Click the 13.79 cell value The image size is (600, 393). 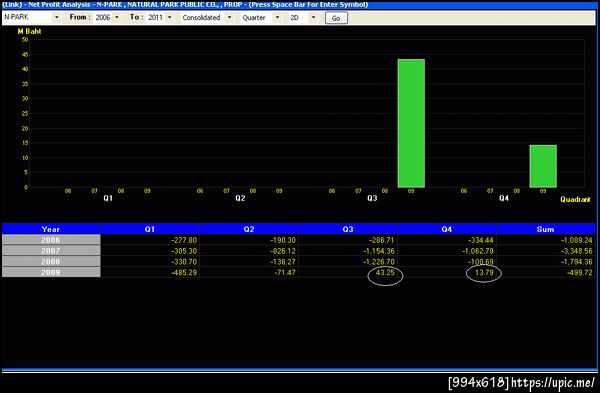484,272
